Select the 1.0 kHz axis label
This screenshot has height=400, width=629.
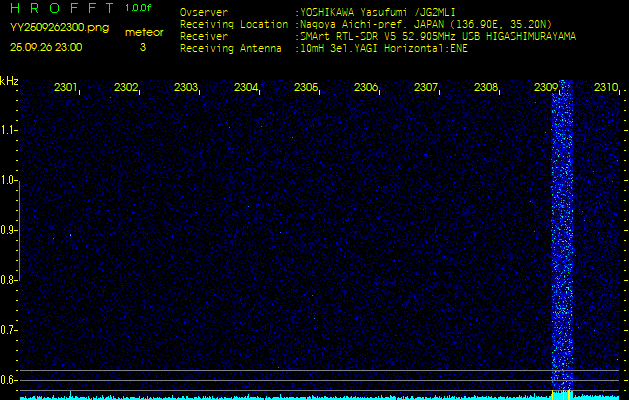coord(9,180)
